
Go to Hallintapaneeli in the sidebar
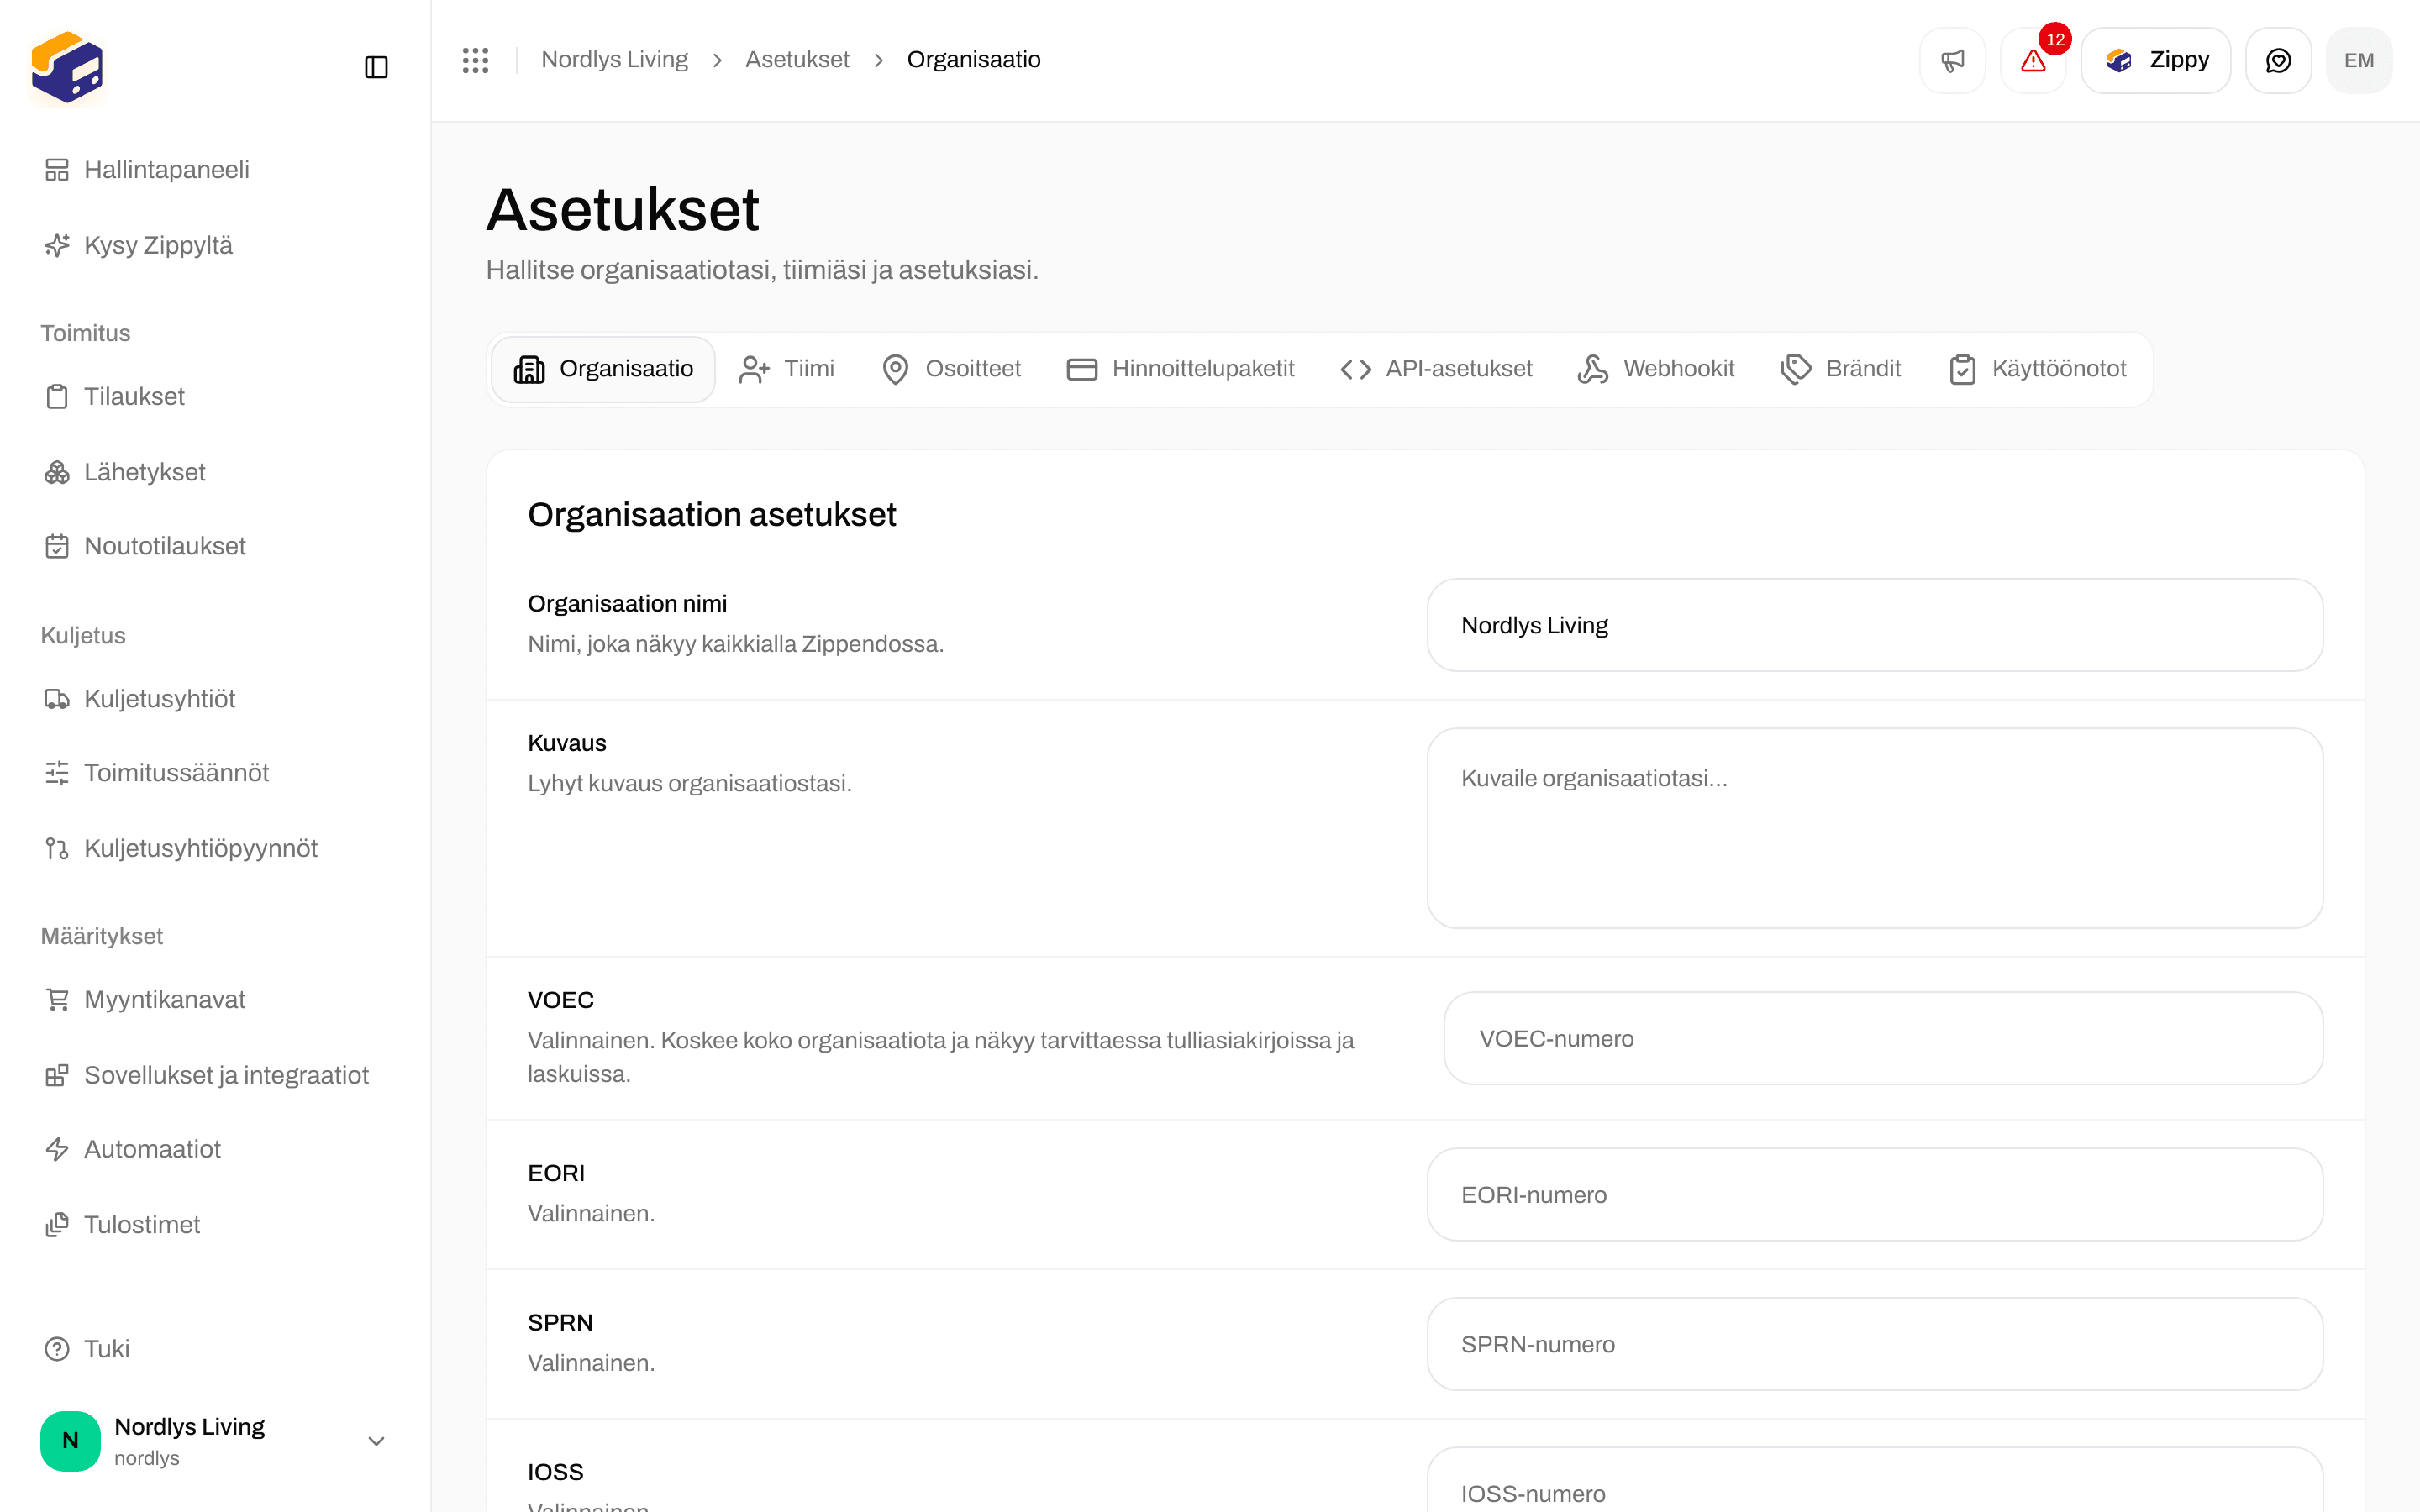click(215, 170)
